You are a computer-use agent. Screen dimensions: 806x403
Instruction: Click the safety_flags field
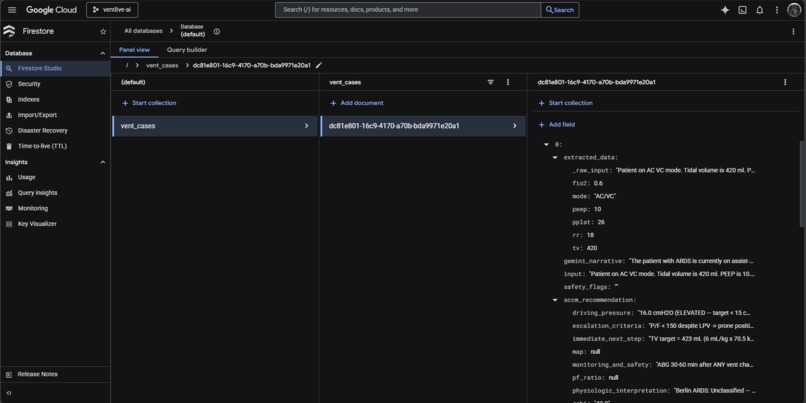591,287
